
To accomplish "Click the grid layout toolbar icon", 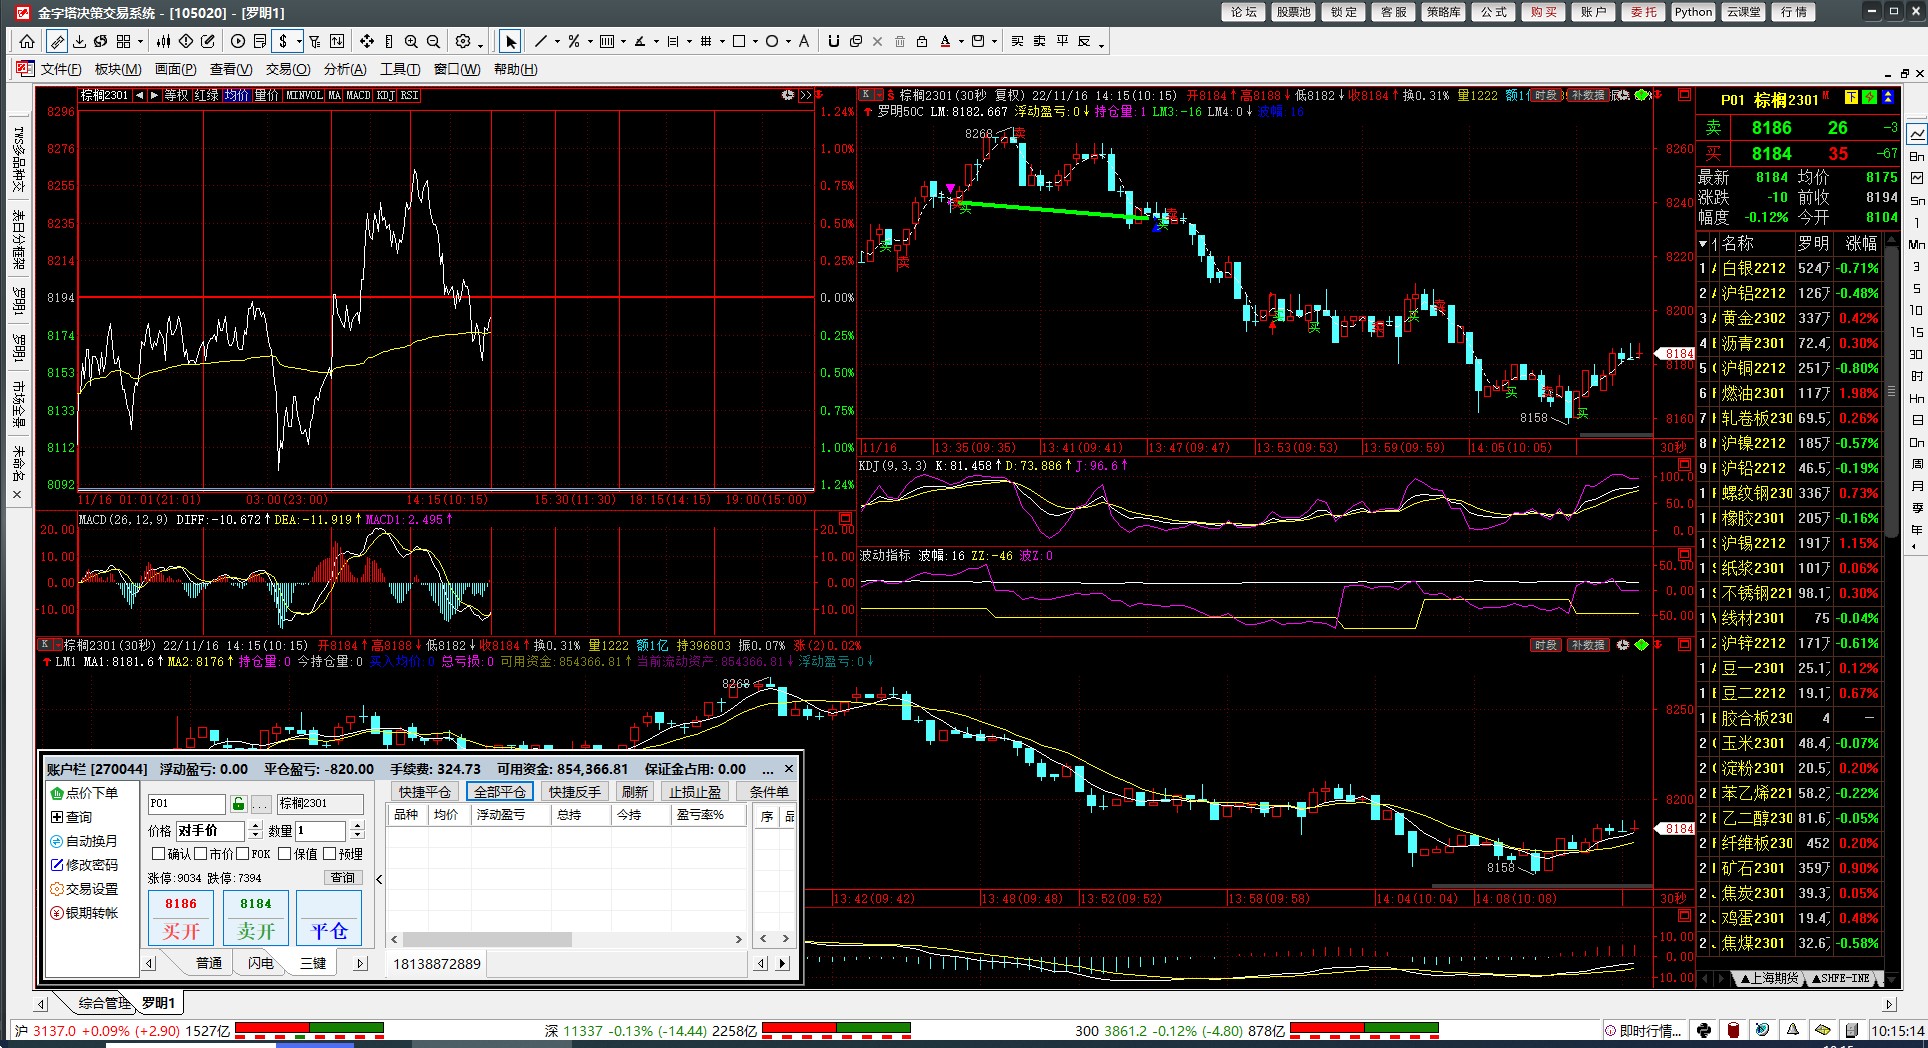I will [123, 41].
